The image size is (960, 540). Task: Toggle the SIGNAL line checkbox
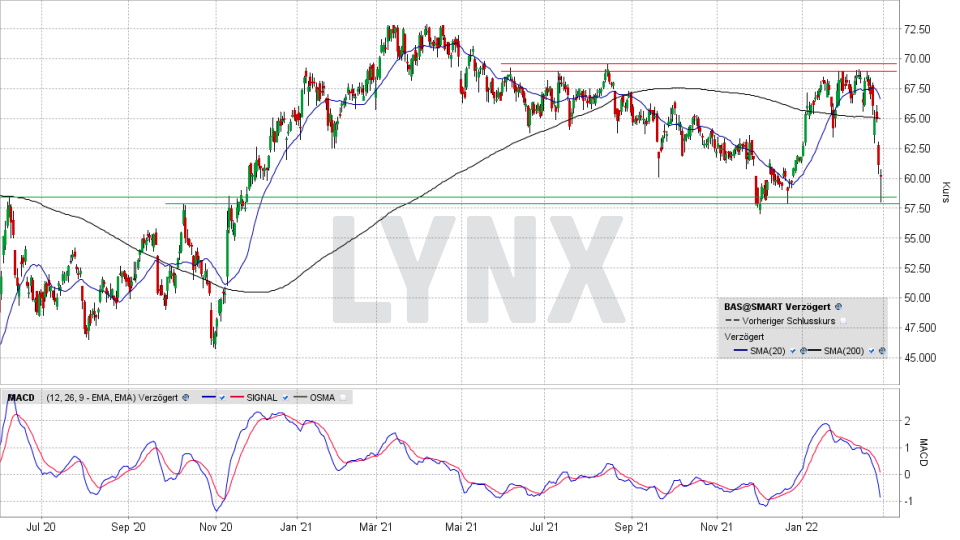285,398
